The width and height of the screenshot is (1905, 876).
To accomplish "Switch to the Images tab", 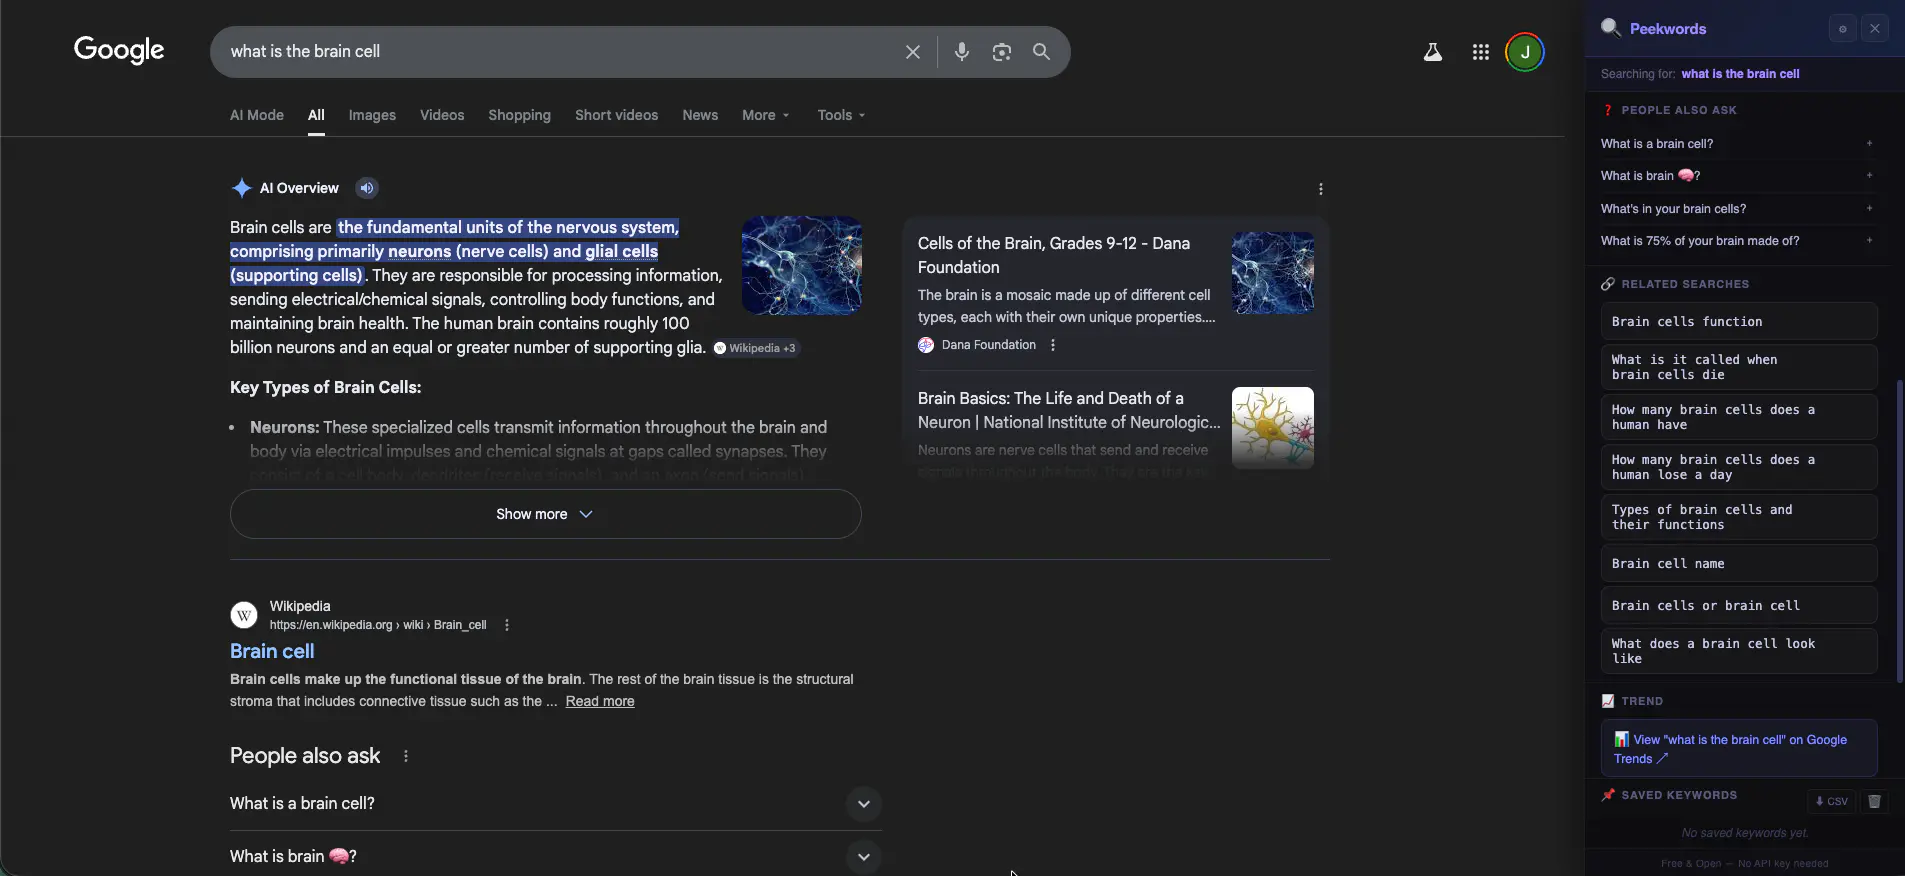I will pos(372,115).
